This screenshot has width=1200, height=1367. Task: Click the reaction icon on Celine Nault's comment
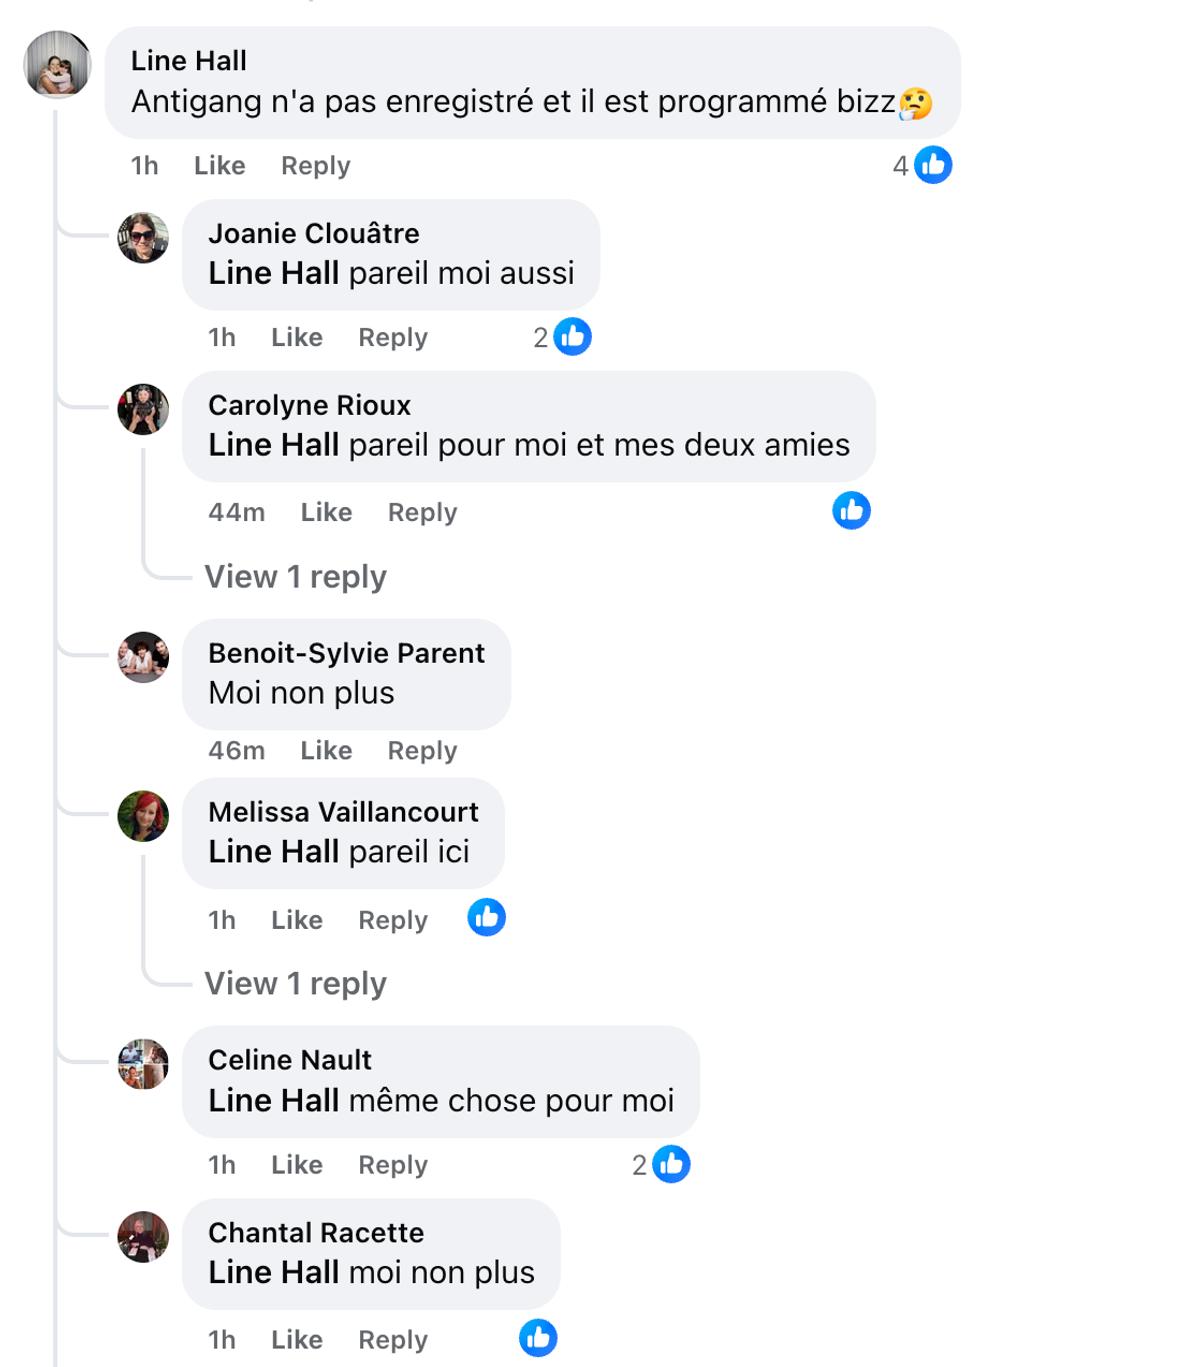[670, 1163]
